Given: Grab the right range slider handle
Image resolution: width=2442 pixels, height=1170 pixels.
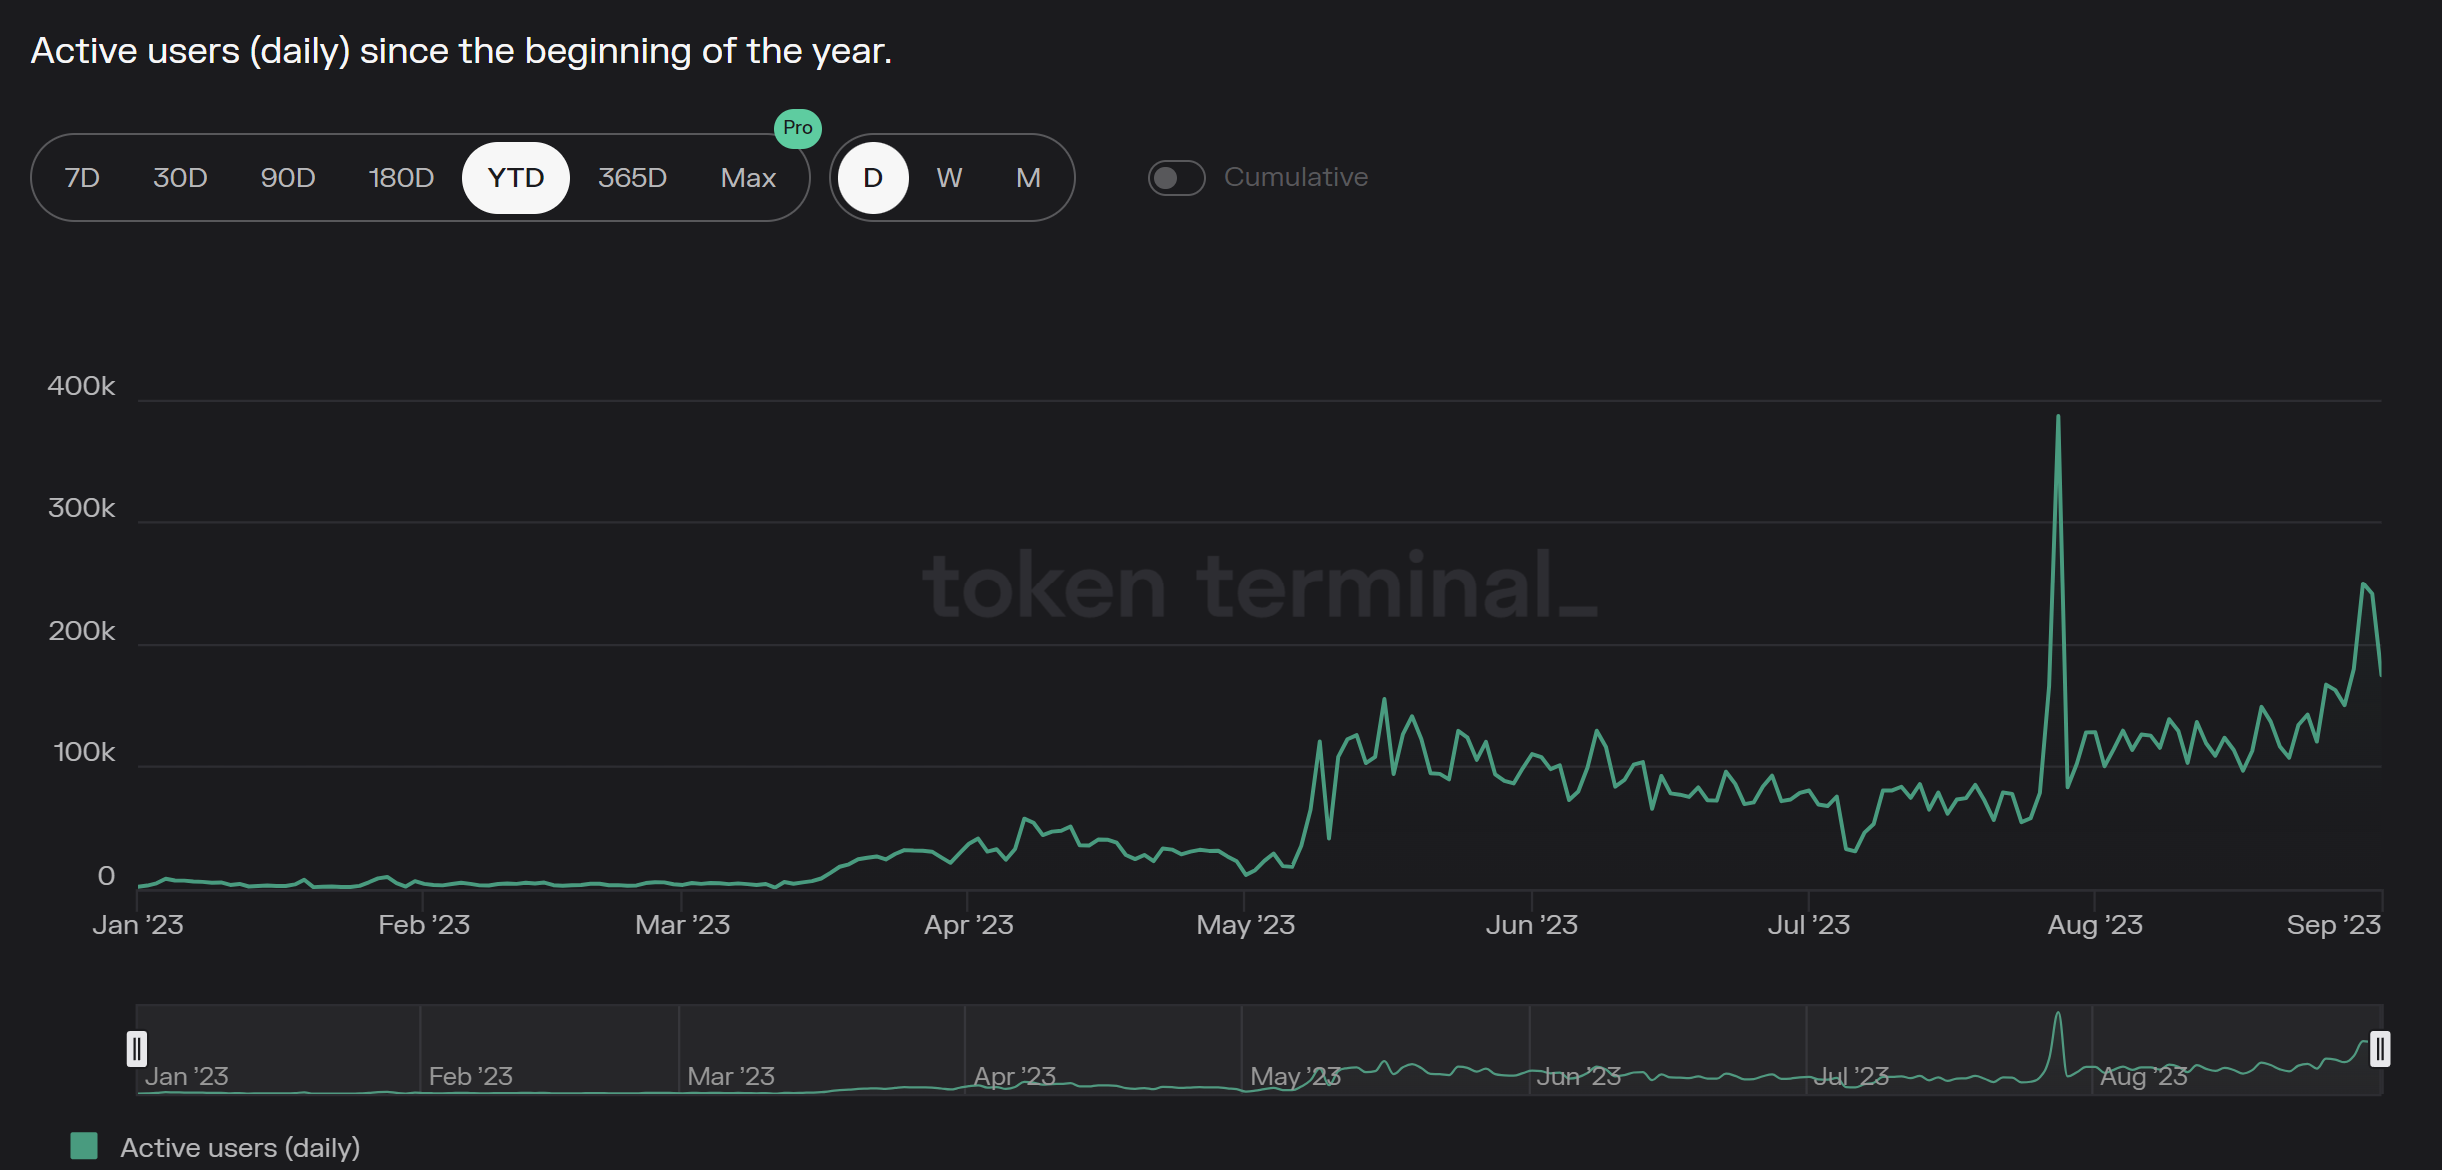Looking at the screenshot, I should tap(2380, 1049).
